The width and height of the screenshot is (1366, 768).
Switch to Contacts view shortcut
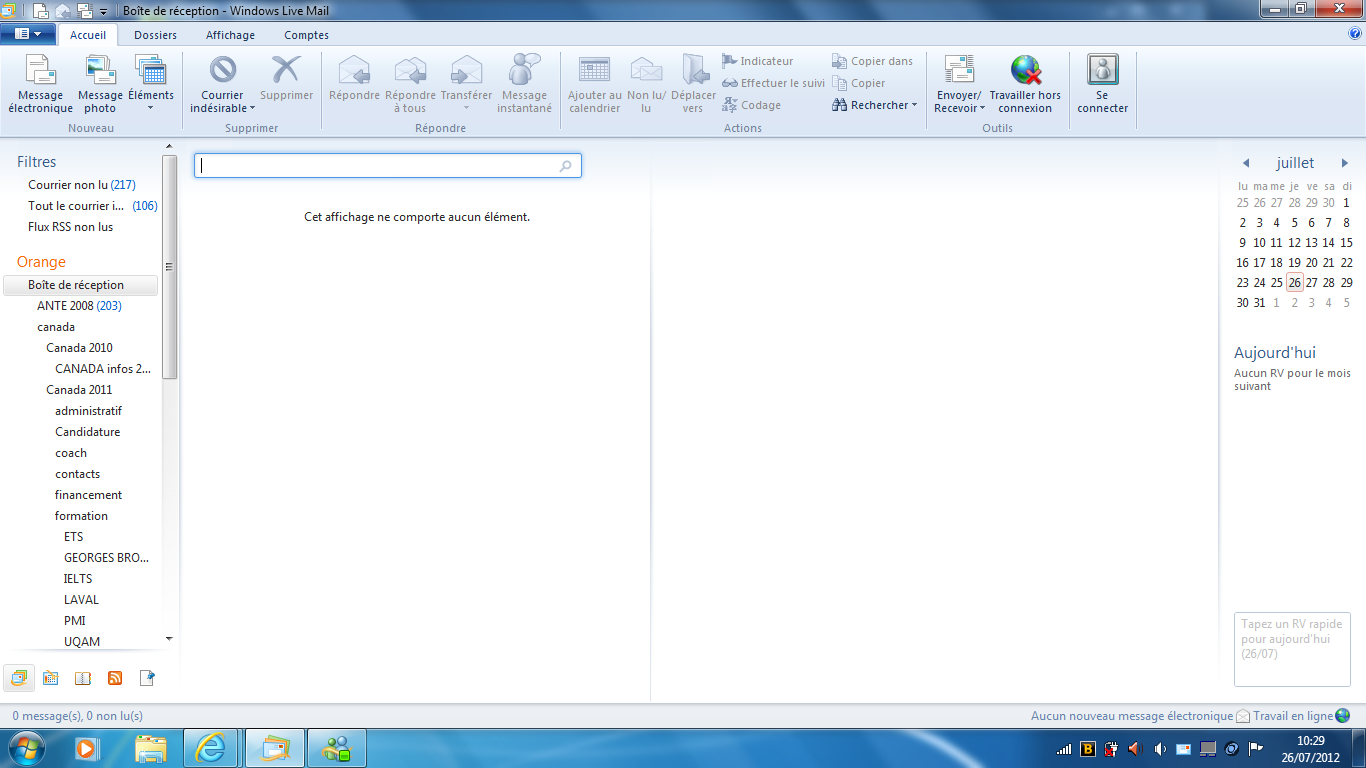83,678
